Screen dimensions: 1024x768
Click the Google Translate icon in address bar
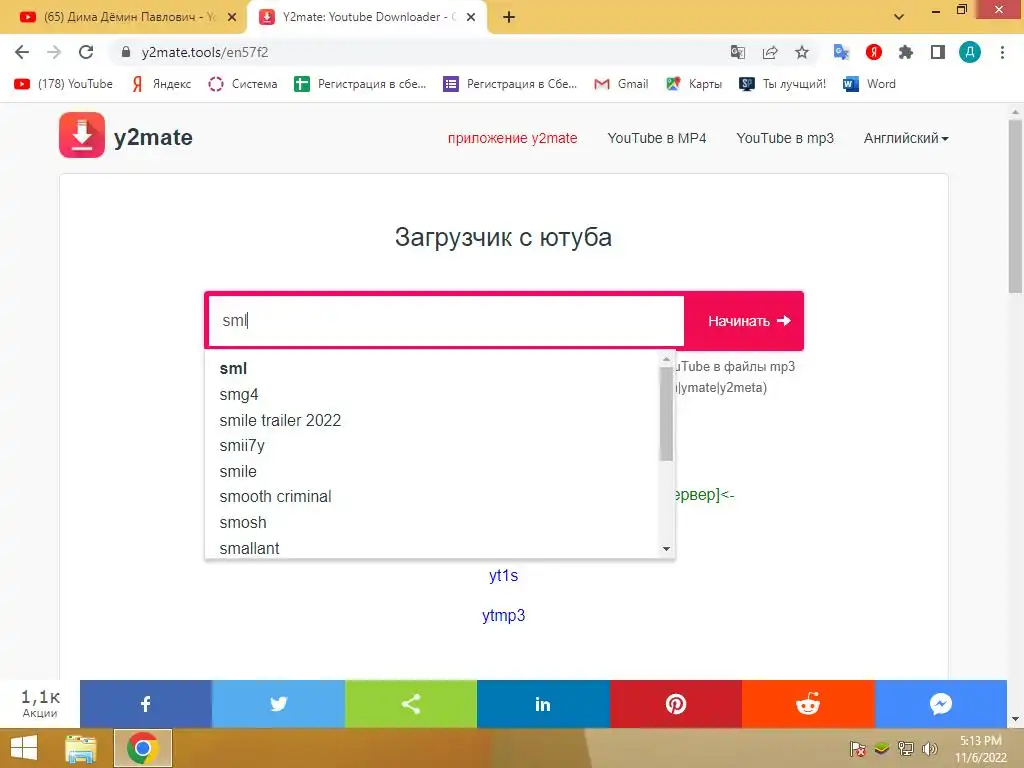[738, 52]
